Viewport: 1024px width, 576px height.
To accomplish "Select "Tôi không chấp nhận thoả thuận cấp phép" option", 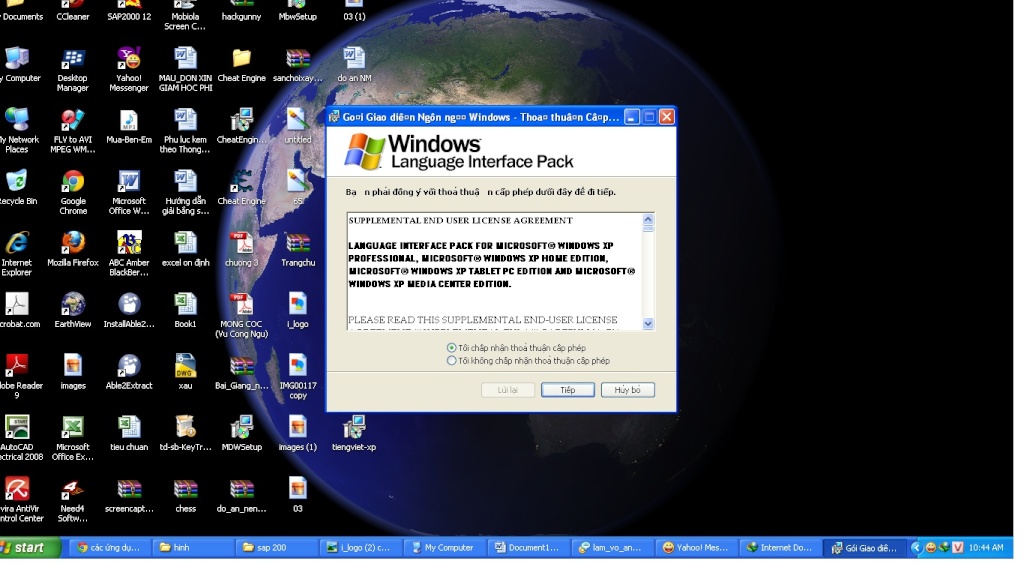I will [528, 360].
